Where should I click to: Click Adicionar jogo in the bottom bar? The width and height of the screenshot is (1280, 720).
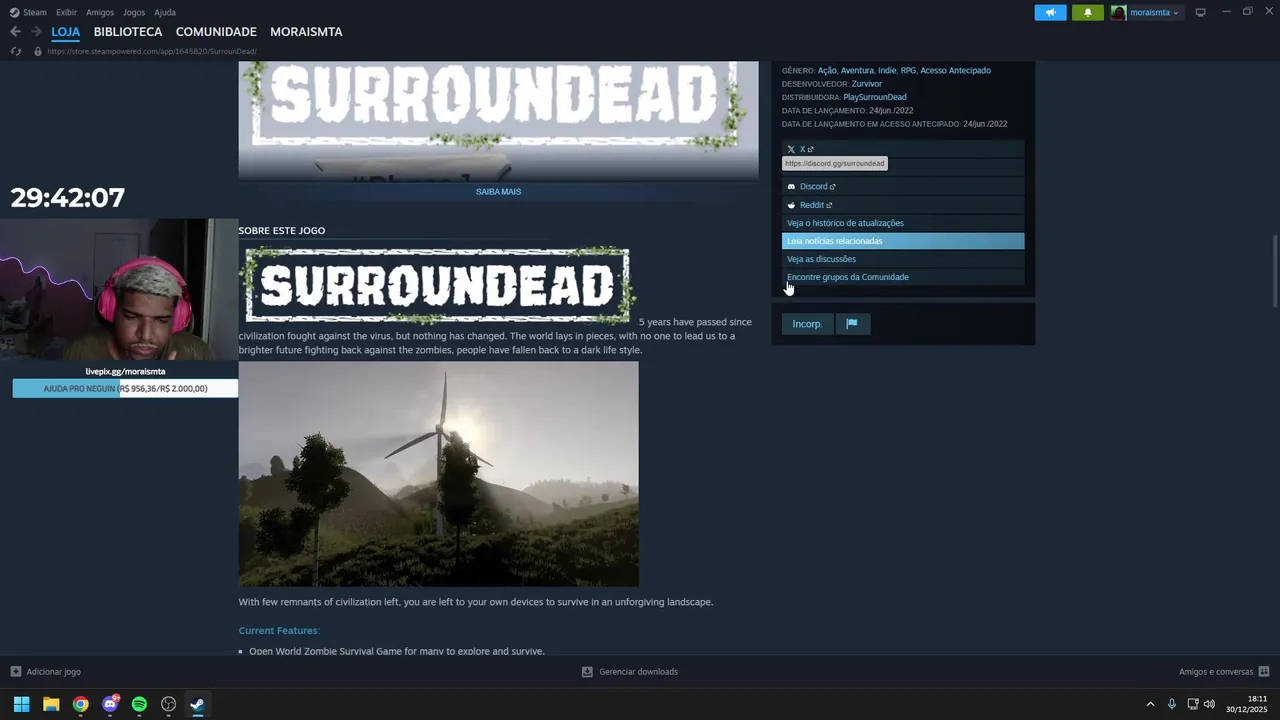pyautogui.click(x=54, y=672)
